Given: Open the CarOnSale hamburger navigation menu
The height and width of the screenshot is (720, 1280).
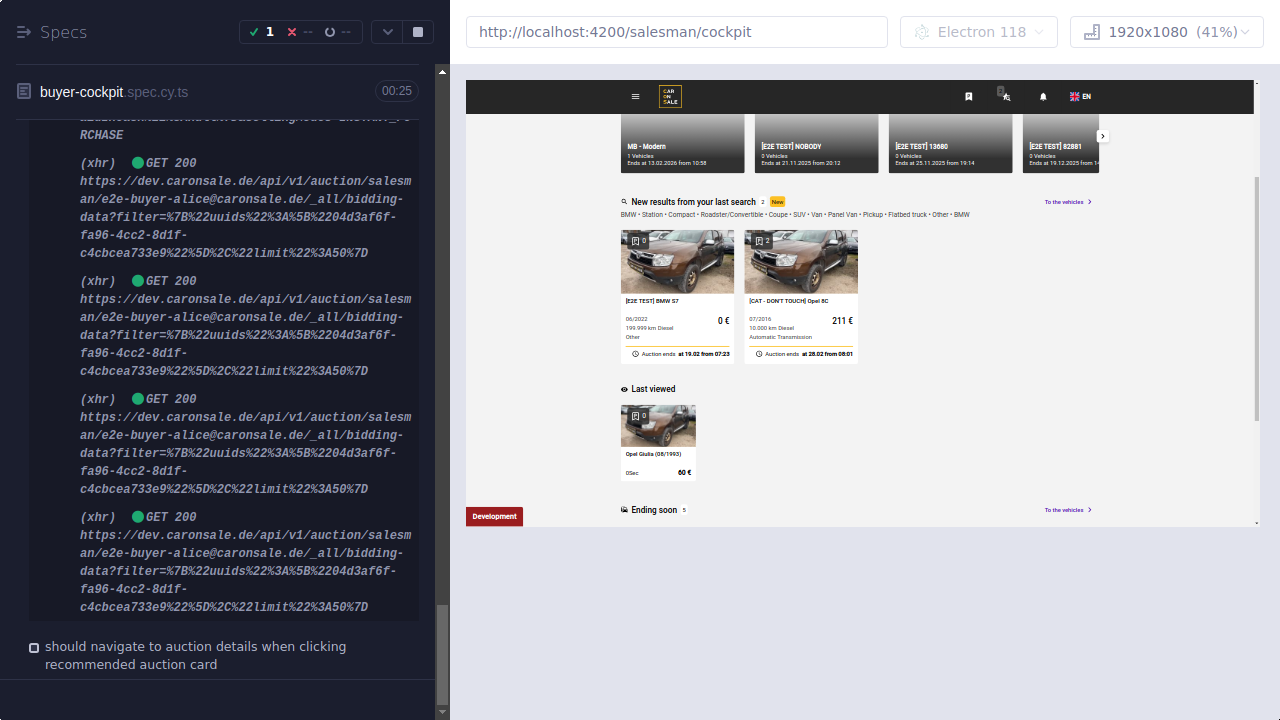Looking at the screenshot, I should coord(635,96).
